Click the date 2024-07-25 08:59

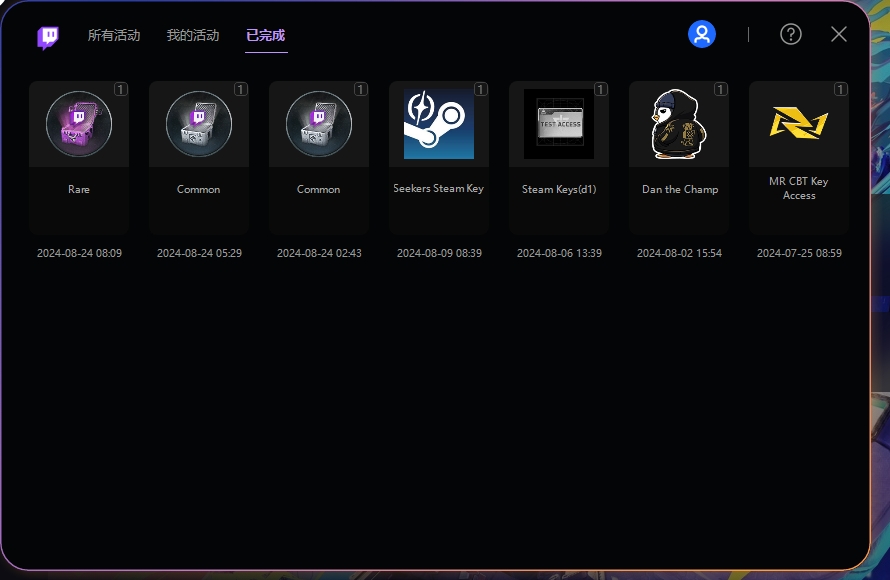pos(799,253)
